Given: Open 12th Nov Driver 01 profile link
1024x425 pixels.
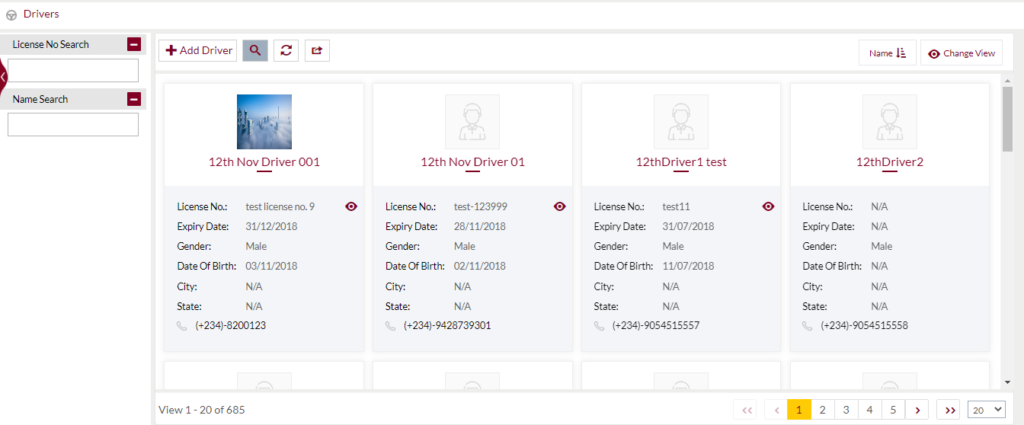Looking at the screenshot, I should [472, 162].
